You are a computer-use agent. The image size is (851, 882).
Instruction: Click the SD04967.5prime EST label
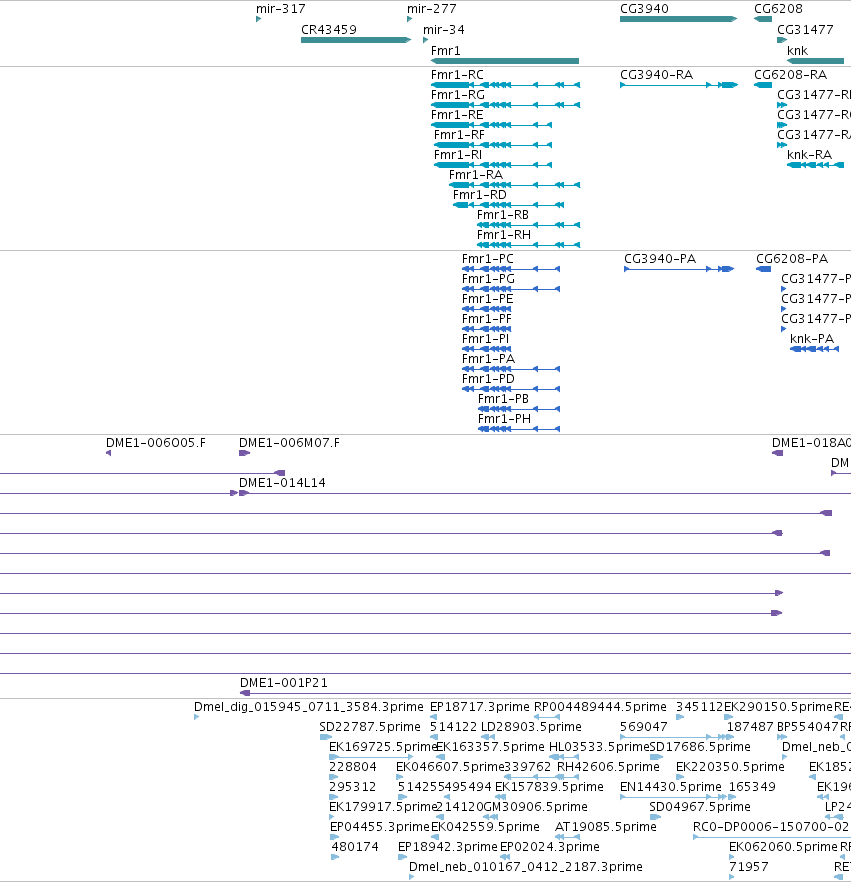[x=700, y=807]
